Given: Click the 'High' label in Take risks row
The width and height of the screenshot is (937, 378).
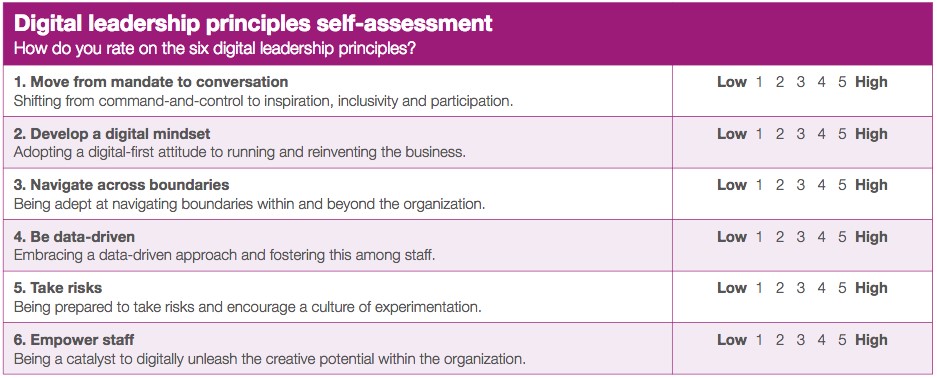Looking at the screenshot, I should (871, 288).
